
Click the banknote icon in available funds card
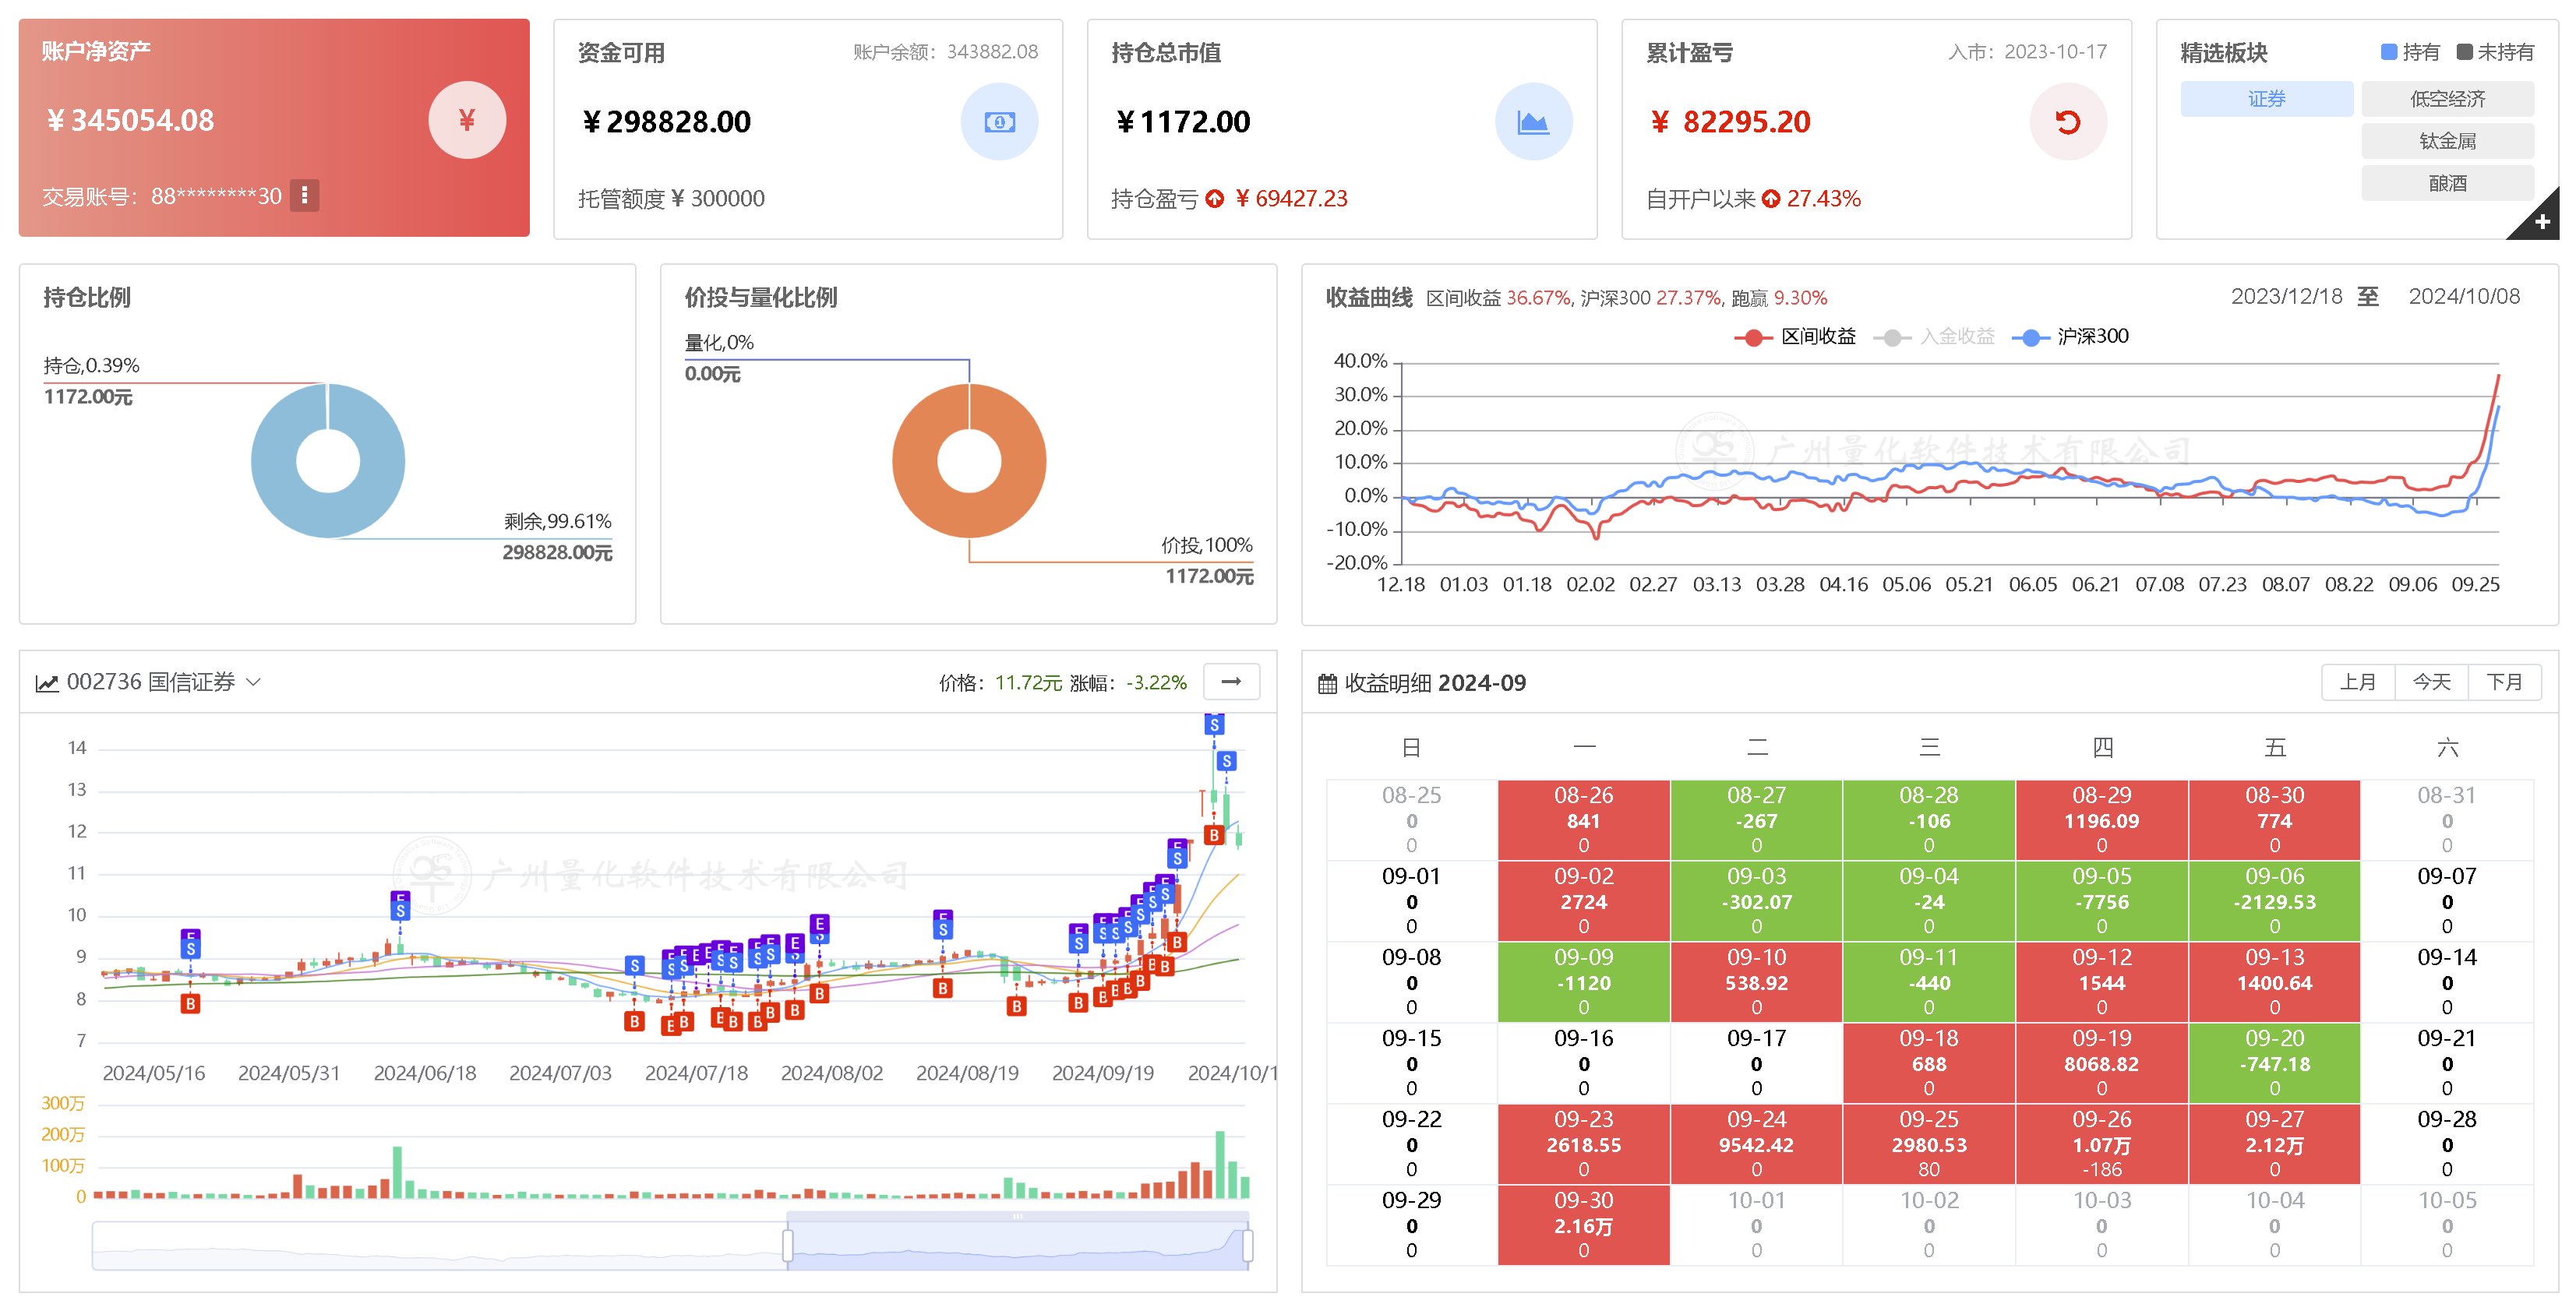(999, 122)
